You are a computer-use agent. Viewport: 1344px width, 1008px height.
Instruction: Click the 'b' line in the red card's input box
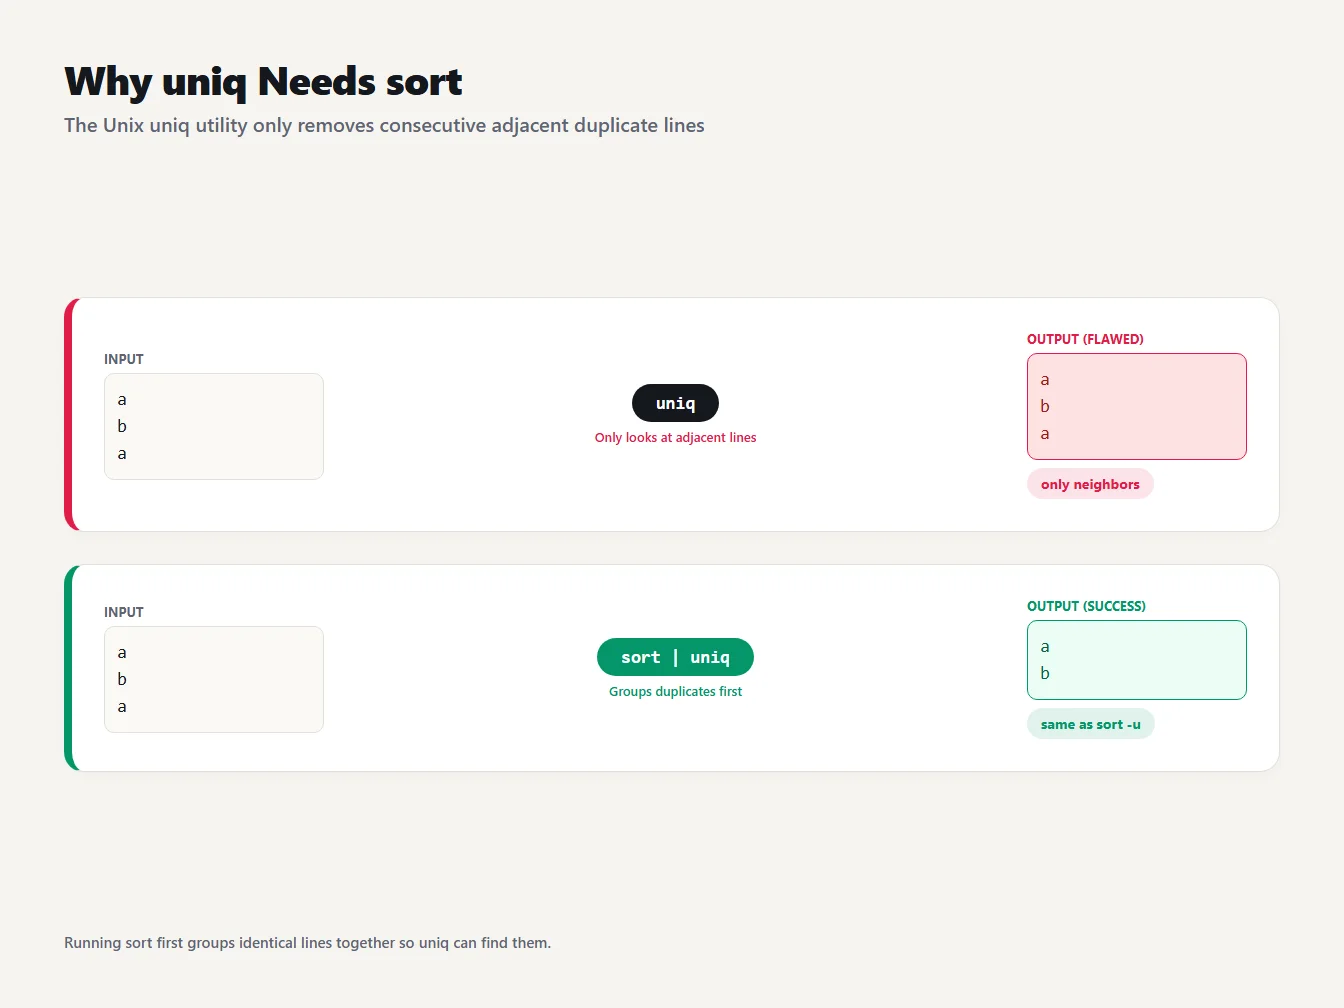pos(122,426)
